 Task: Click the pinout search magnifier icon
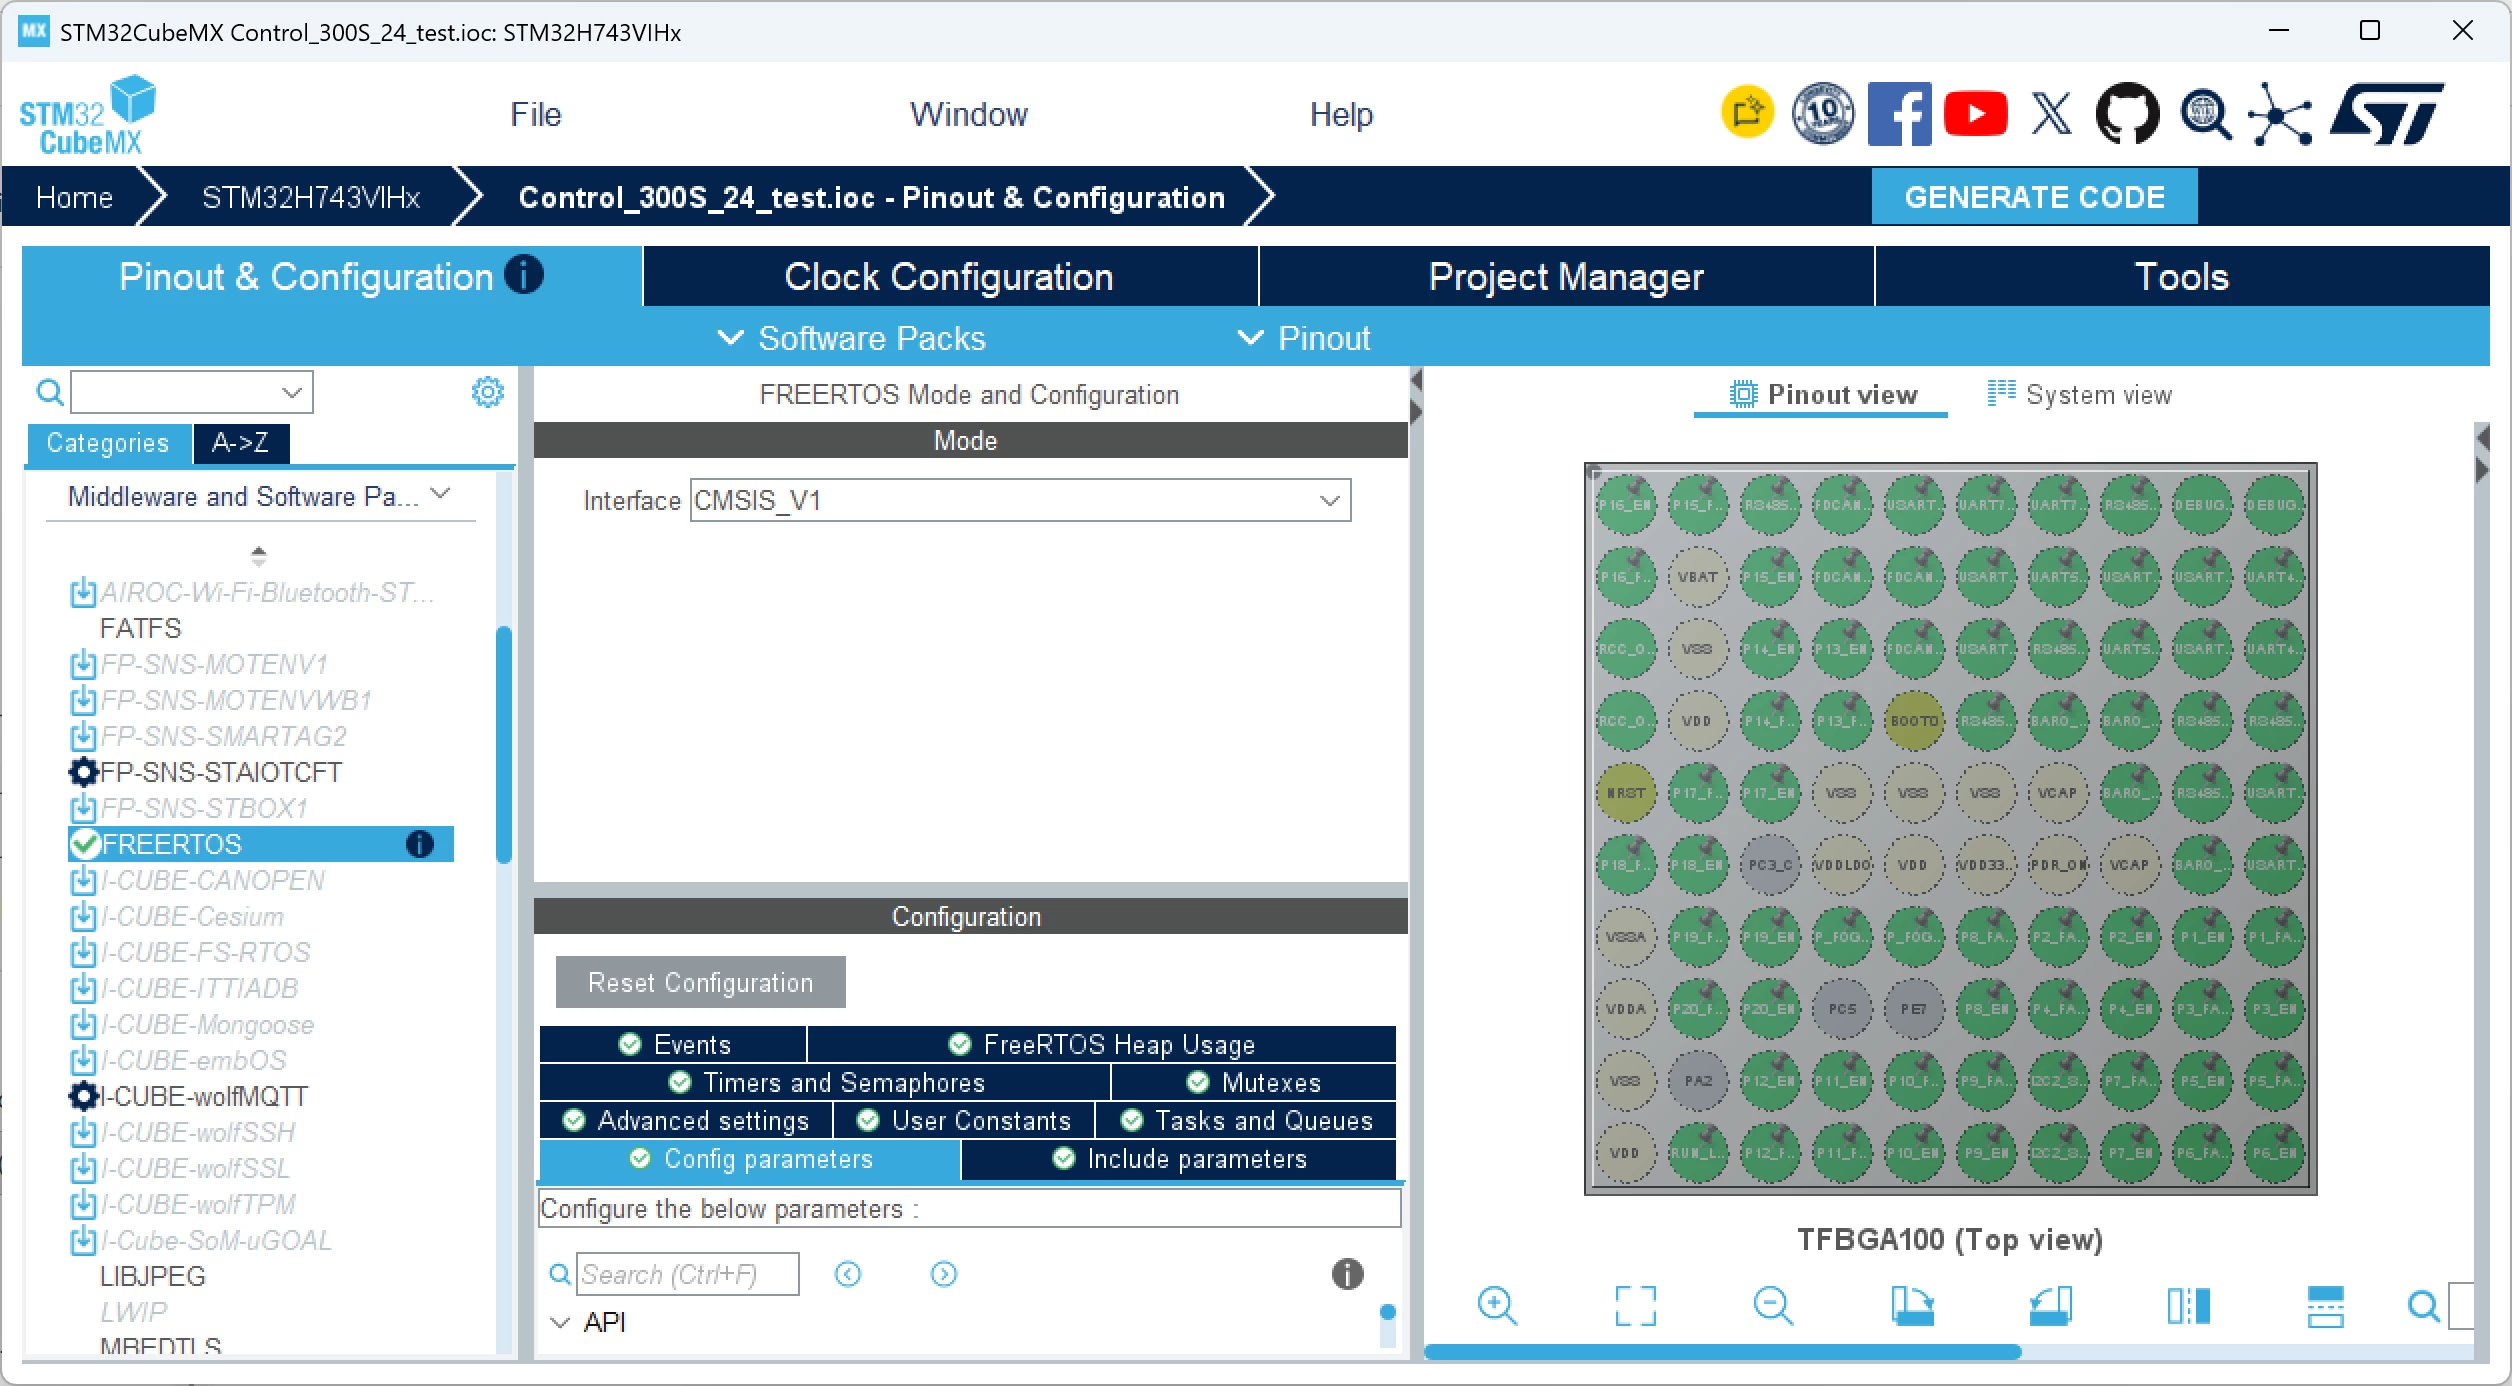(x=2423, y=1306)
